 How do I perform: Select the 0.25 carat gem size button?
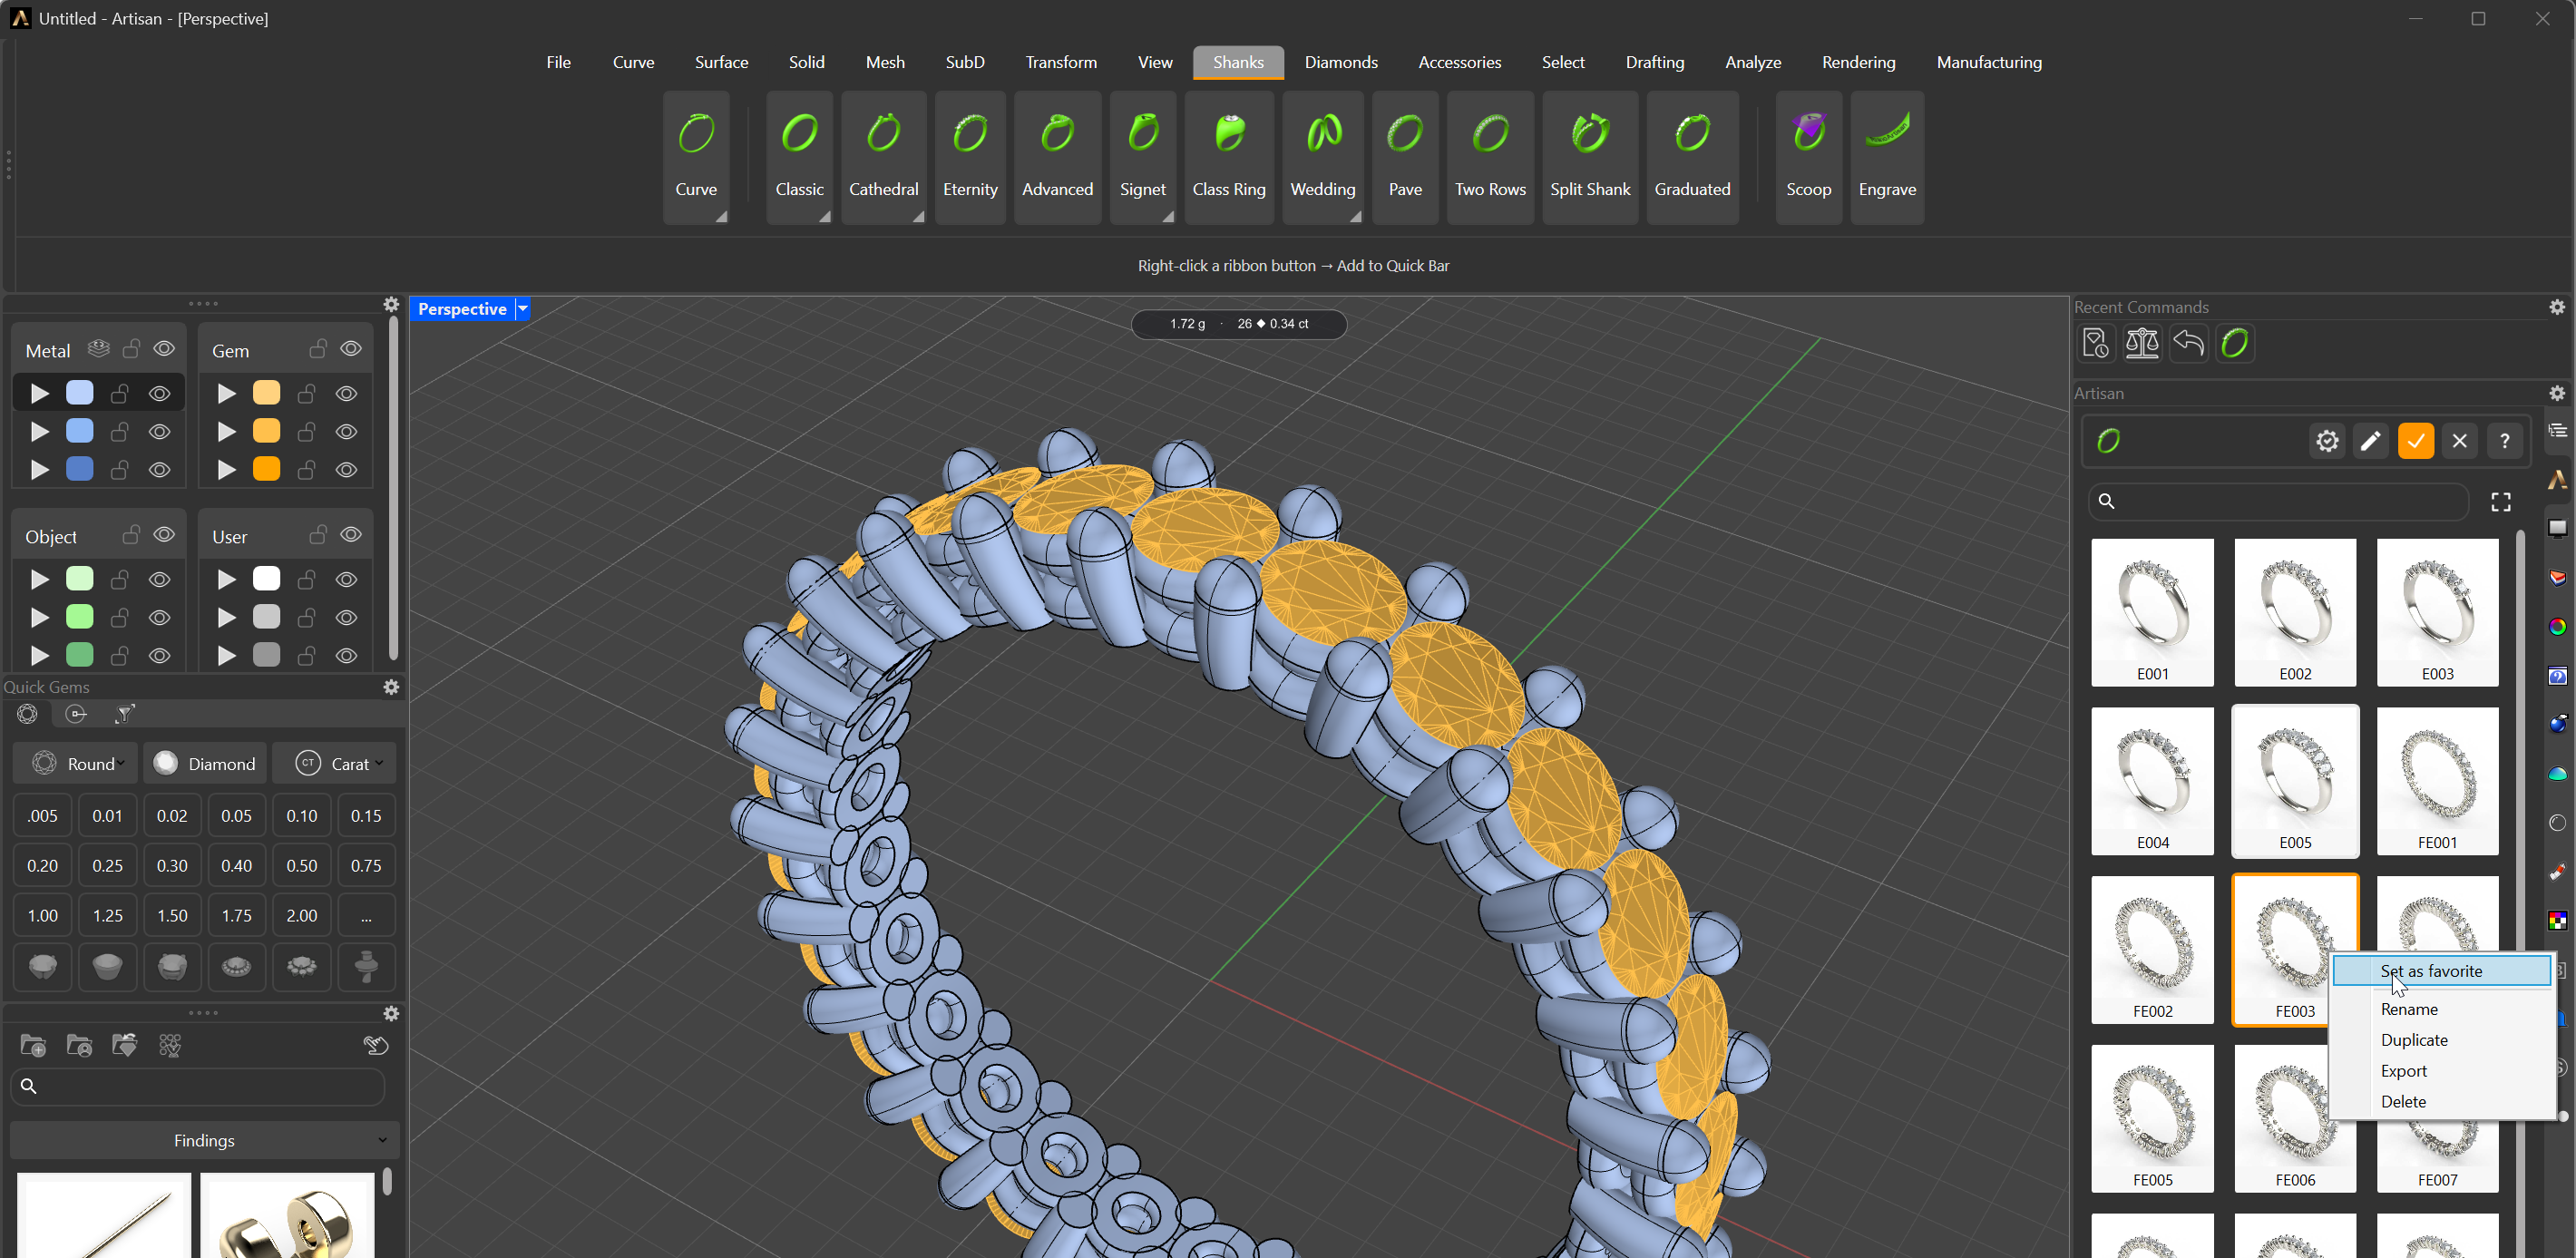click(x=107, y=866)
